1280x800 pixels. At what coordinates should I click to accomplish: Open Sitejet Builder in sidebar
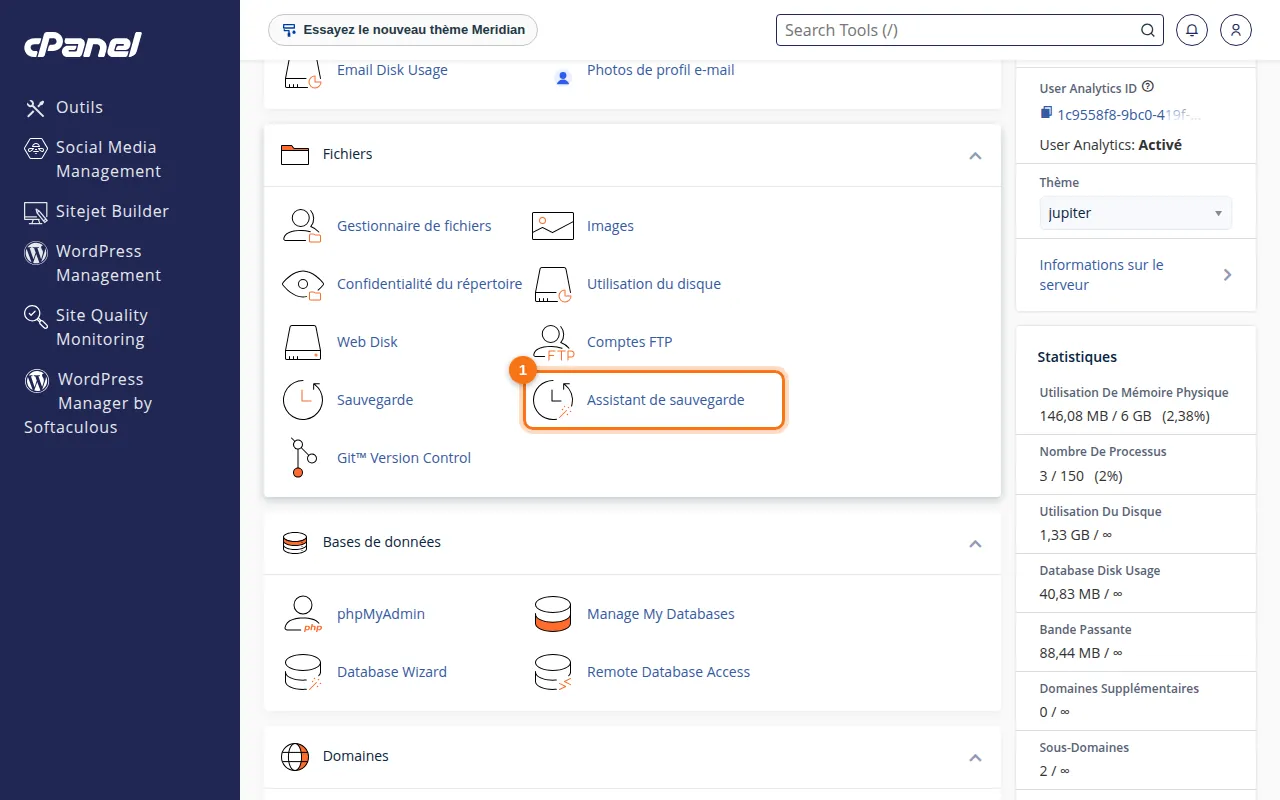[x=112, y=211]
